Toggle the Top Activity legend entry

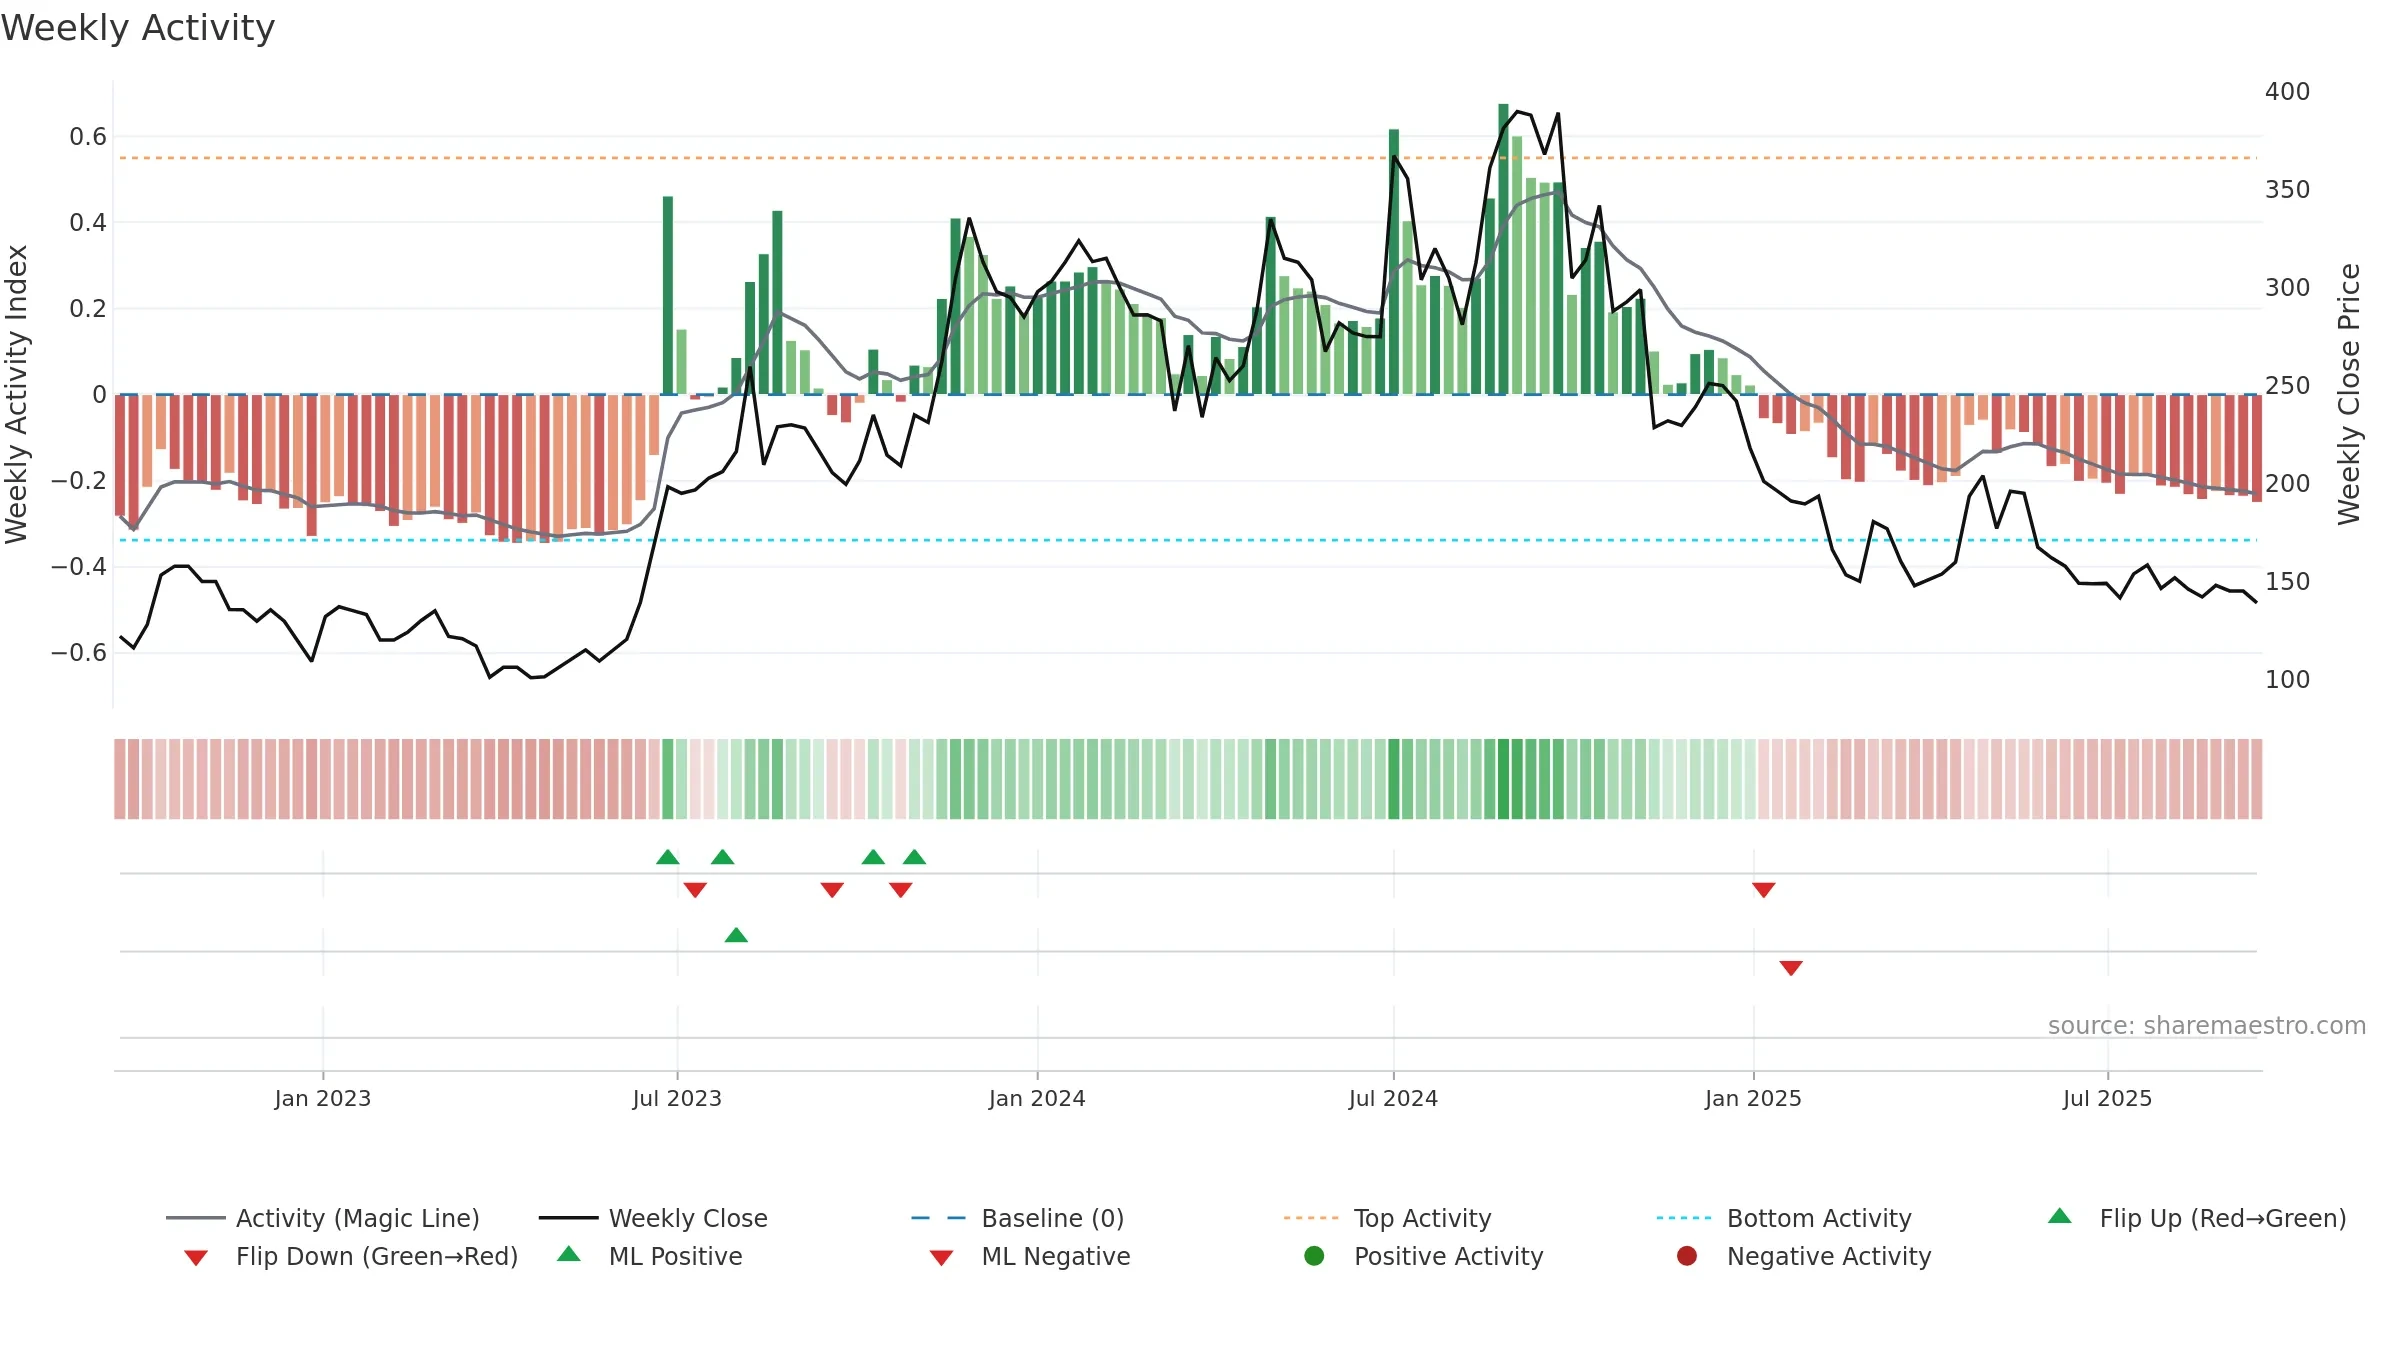tap(1387, 1218)
